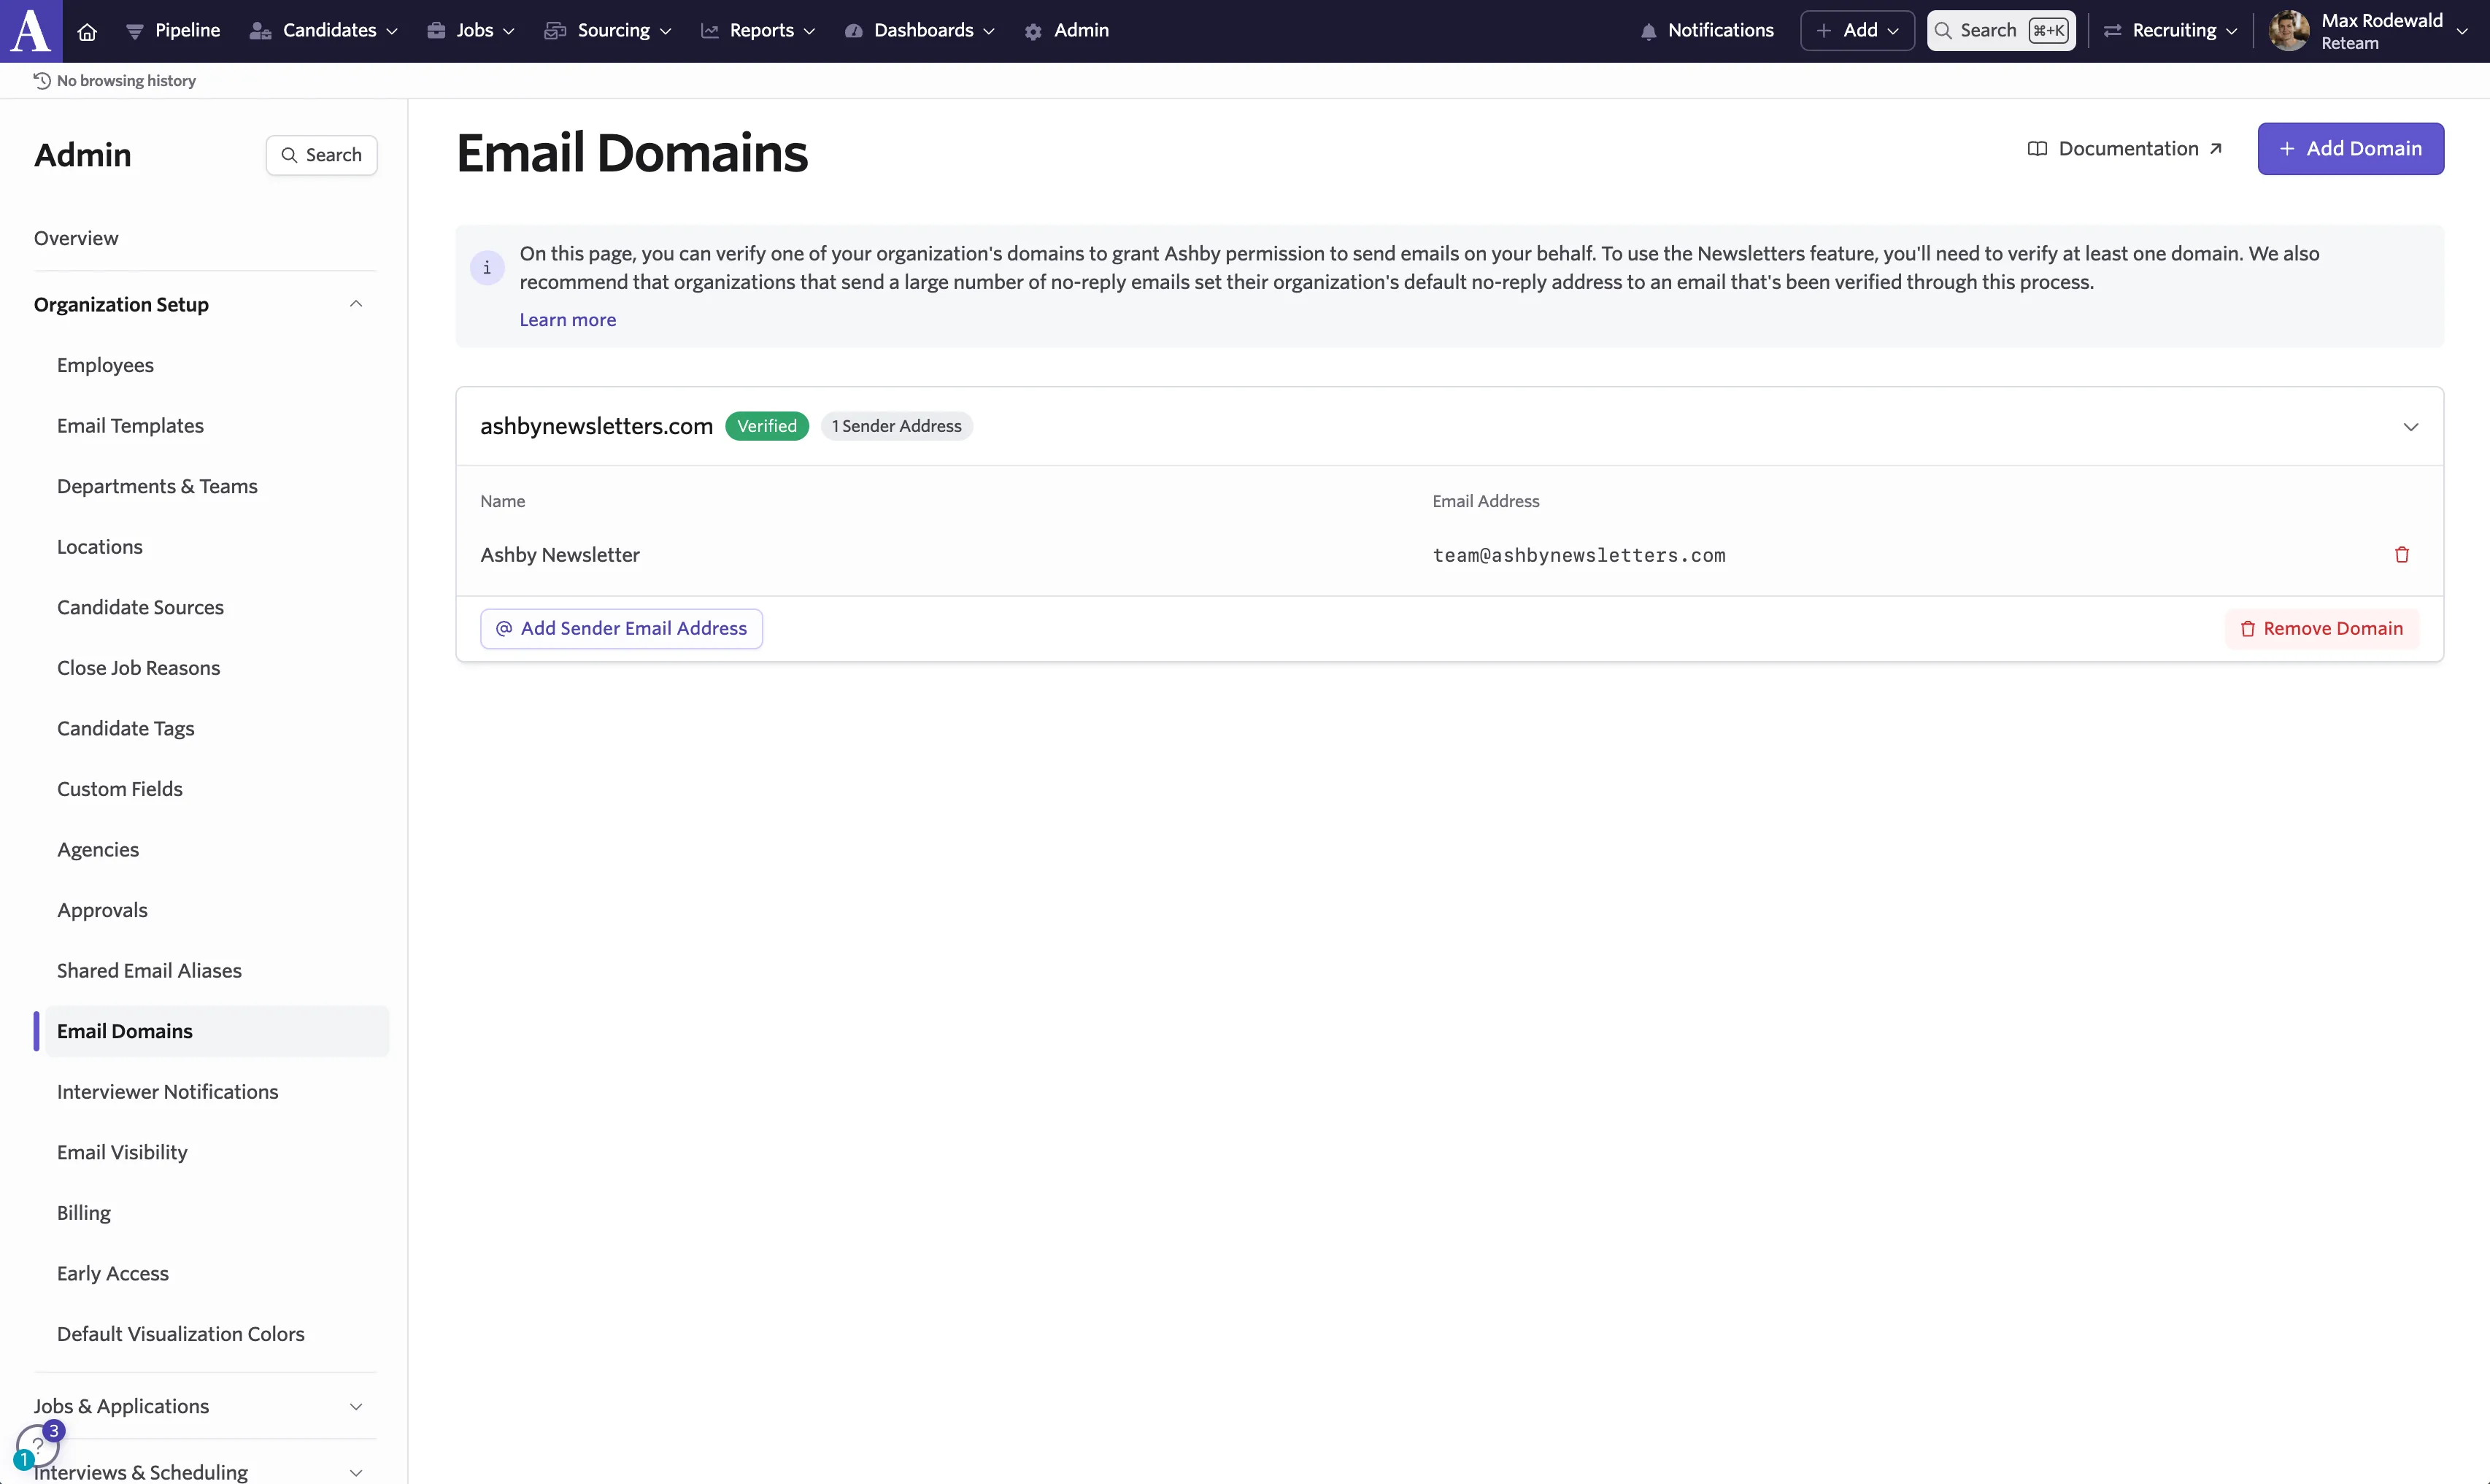Open Interviewer Notifications settings
Viewport: 2490px width, 1484px height.
tap(168, 1092)
